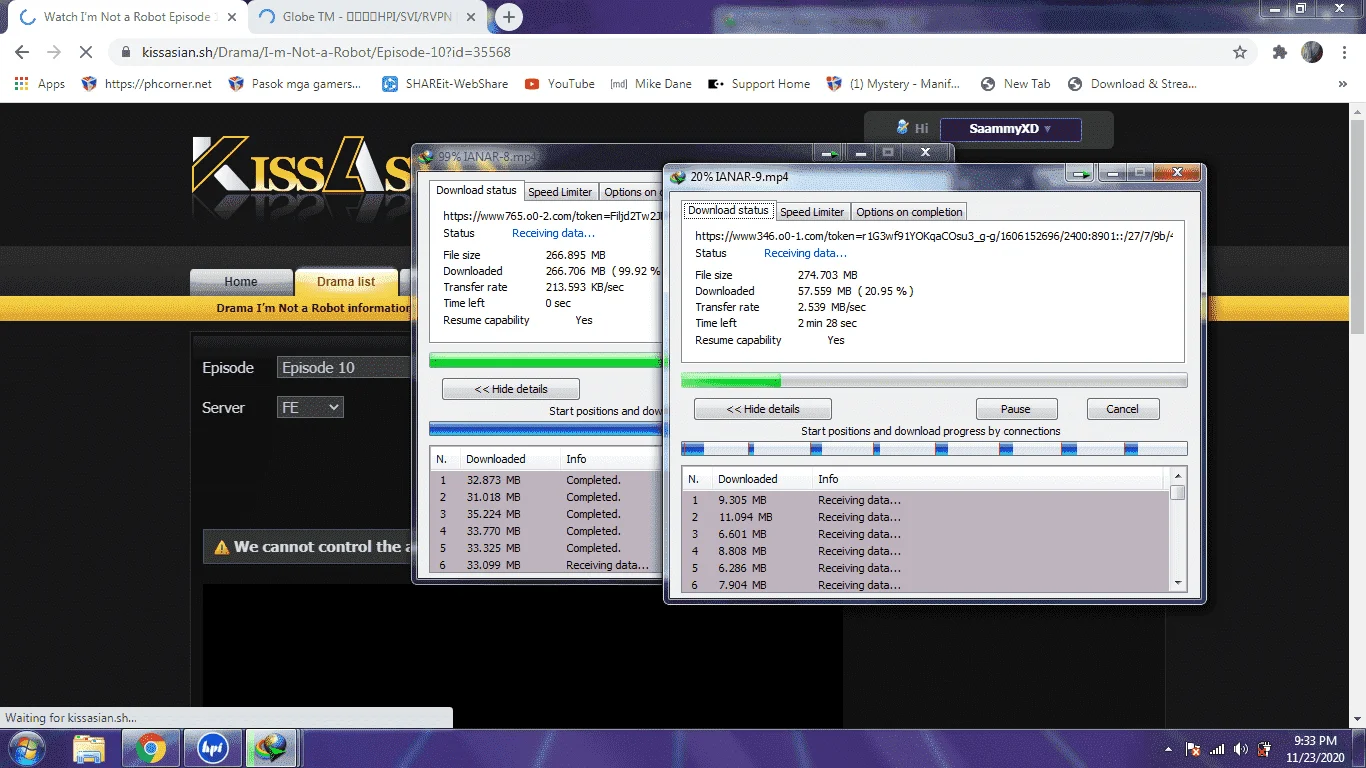This screenshot has width=1366, height=768.
Task: Open the Apps bookmarks shortcut
Action: (x=40, y=84)
